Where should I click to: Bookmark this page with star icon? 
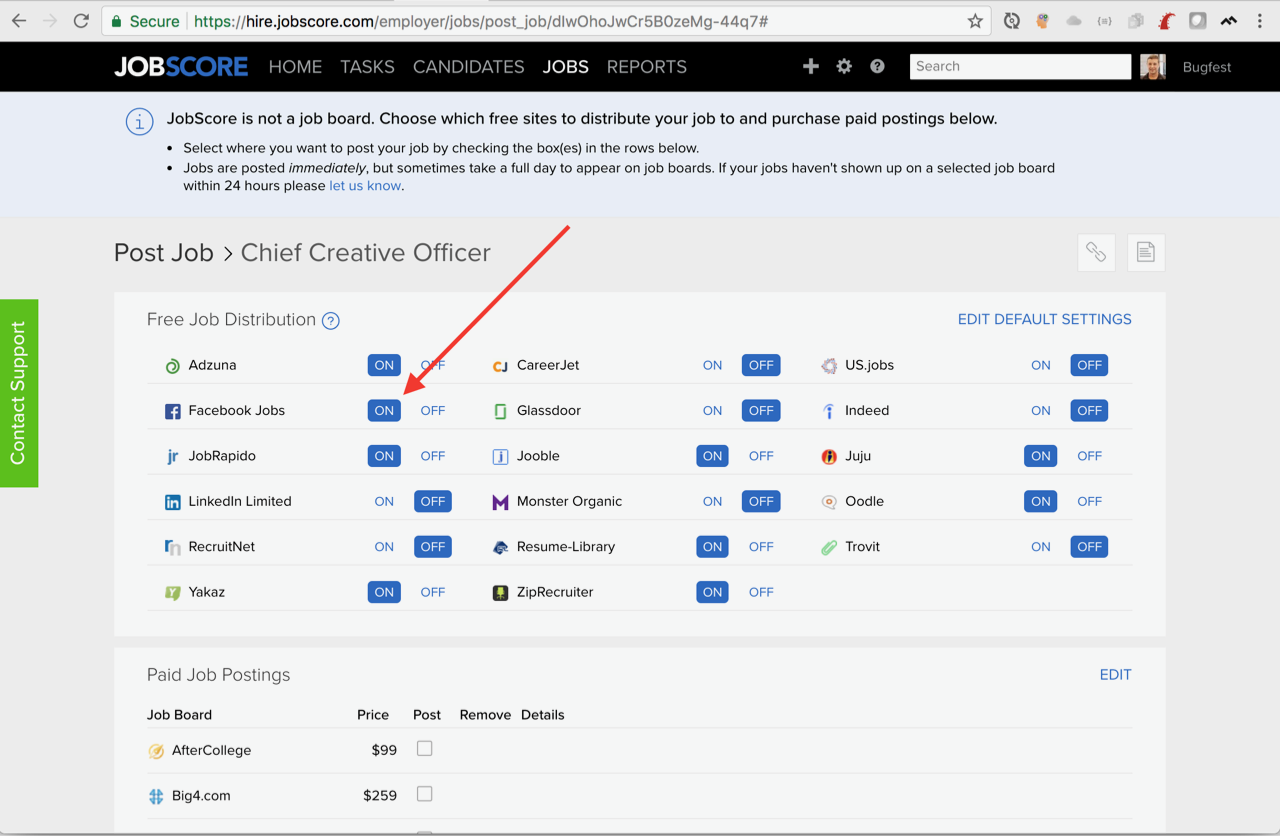pyautogui.click(x=975, y=21)
